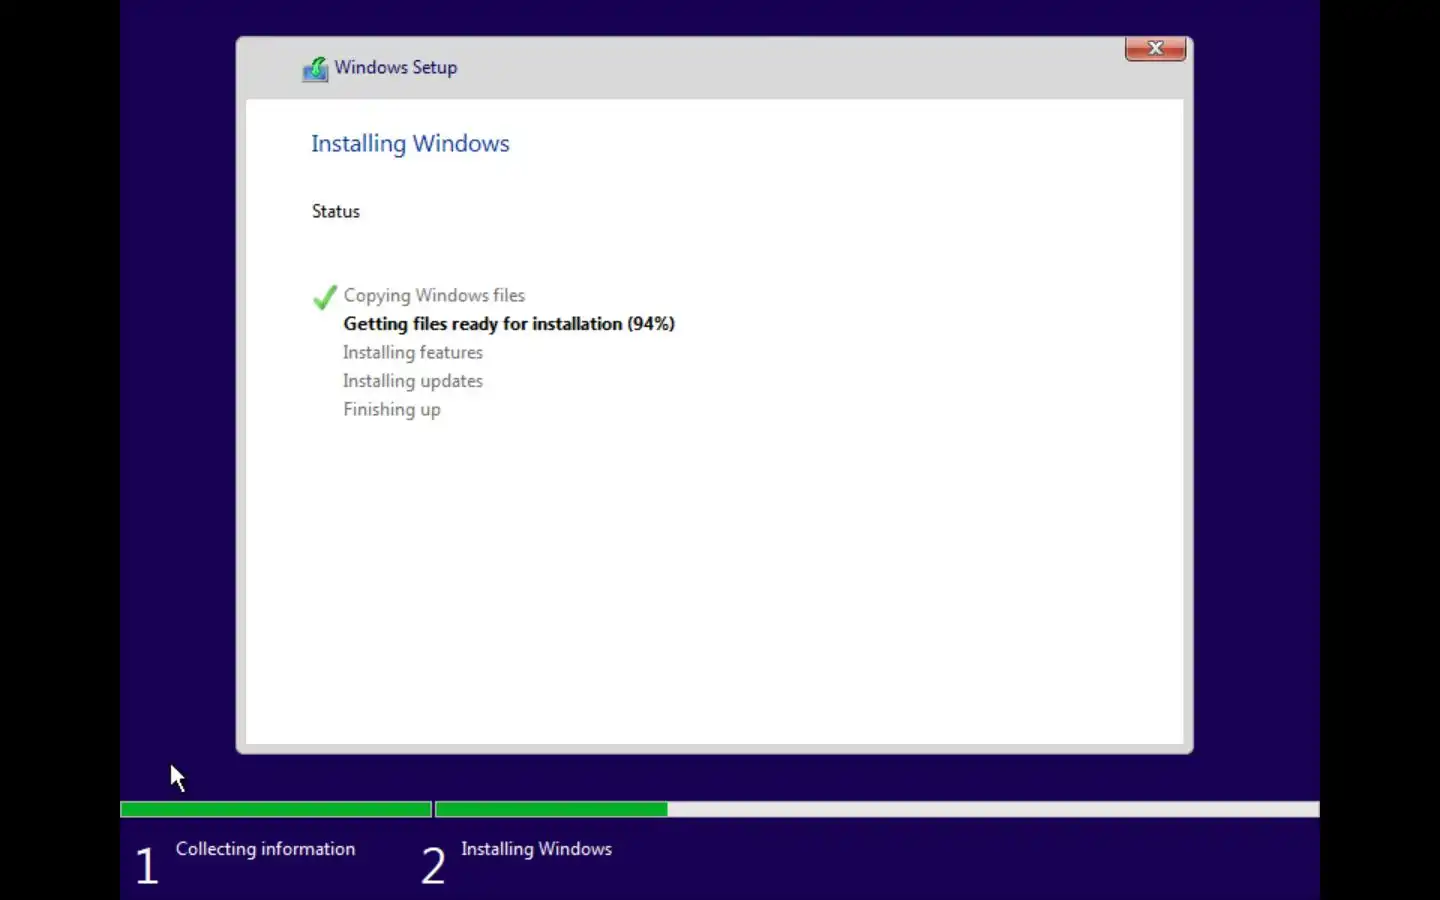Click the 'Finishing up' status line
Screen dimensions: 1440x900
[x=392, y=409]
